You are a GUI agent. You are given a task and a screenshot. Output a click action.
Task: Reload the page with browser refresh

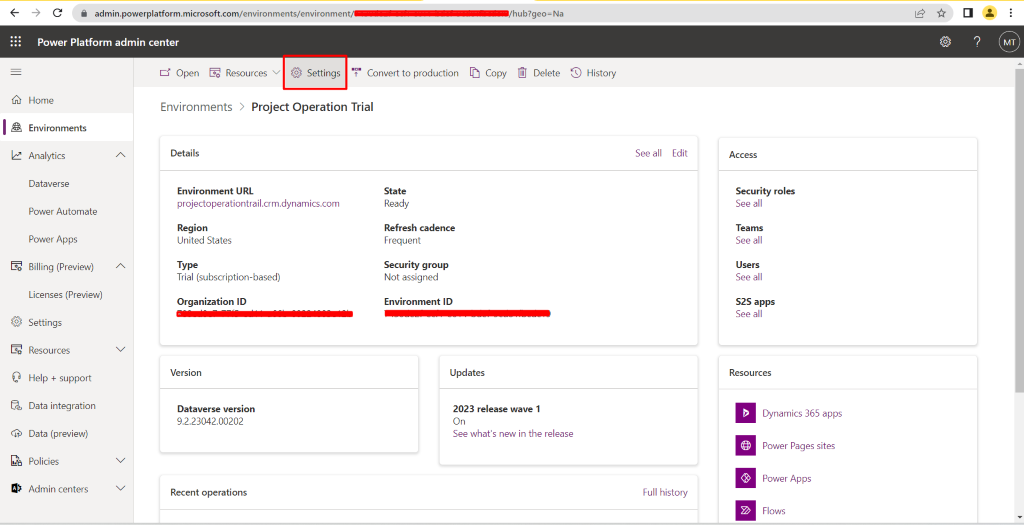[x=57, y=12]
